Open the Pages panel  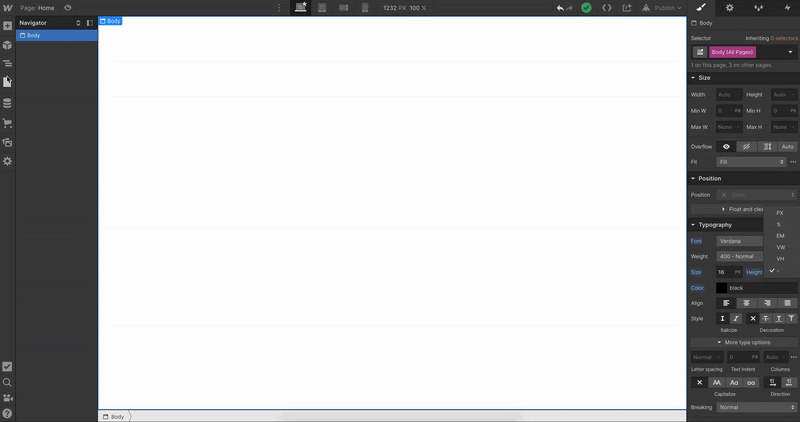pyautogui.click(x=8, y=82)
